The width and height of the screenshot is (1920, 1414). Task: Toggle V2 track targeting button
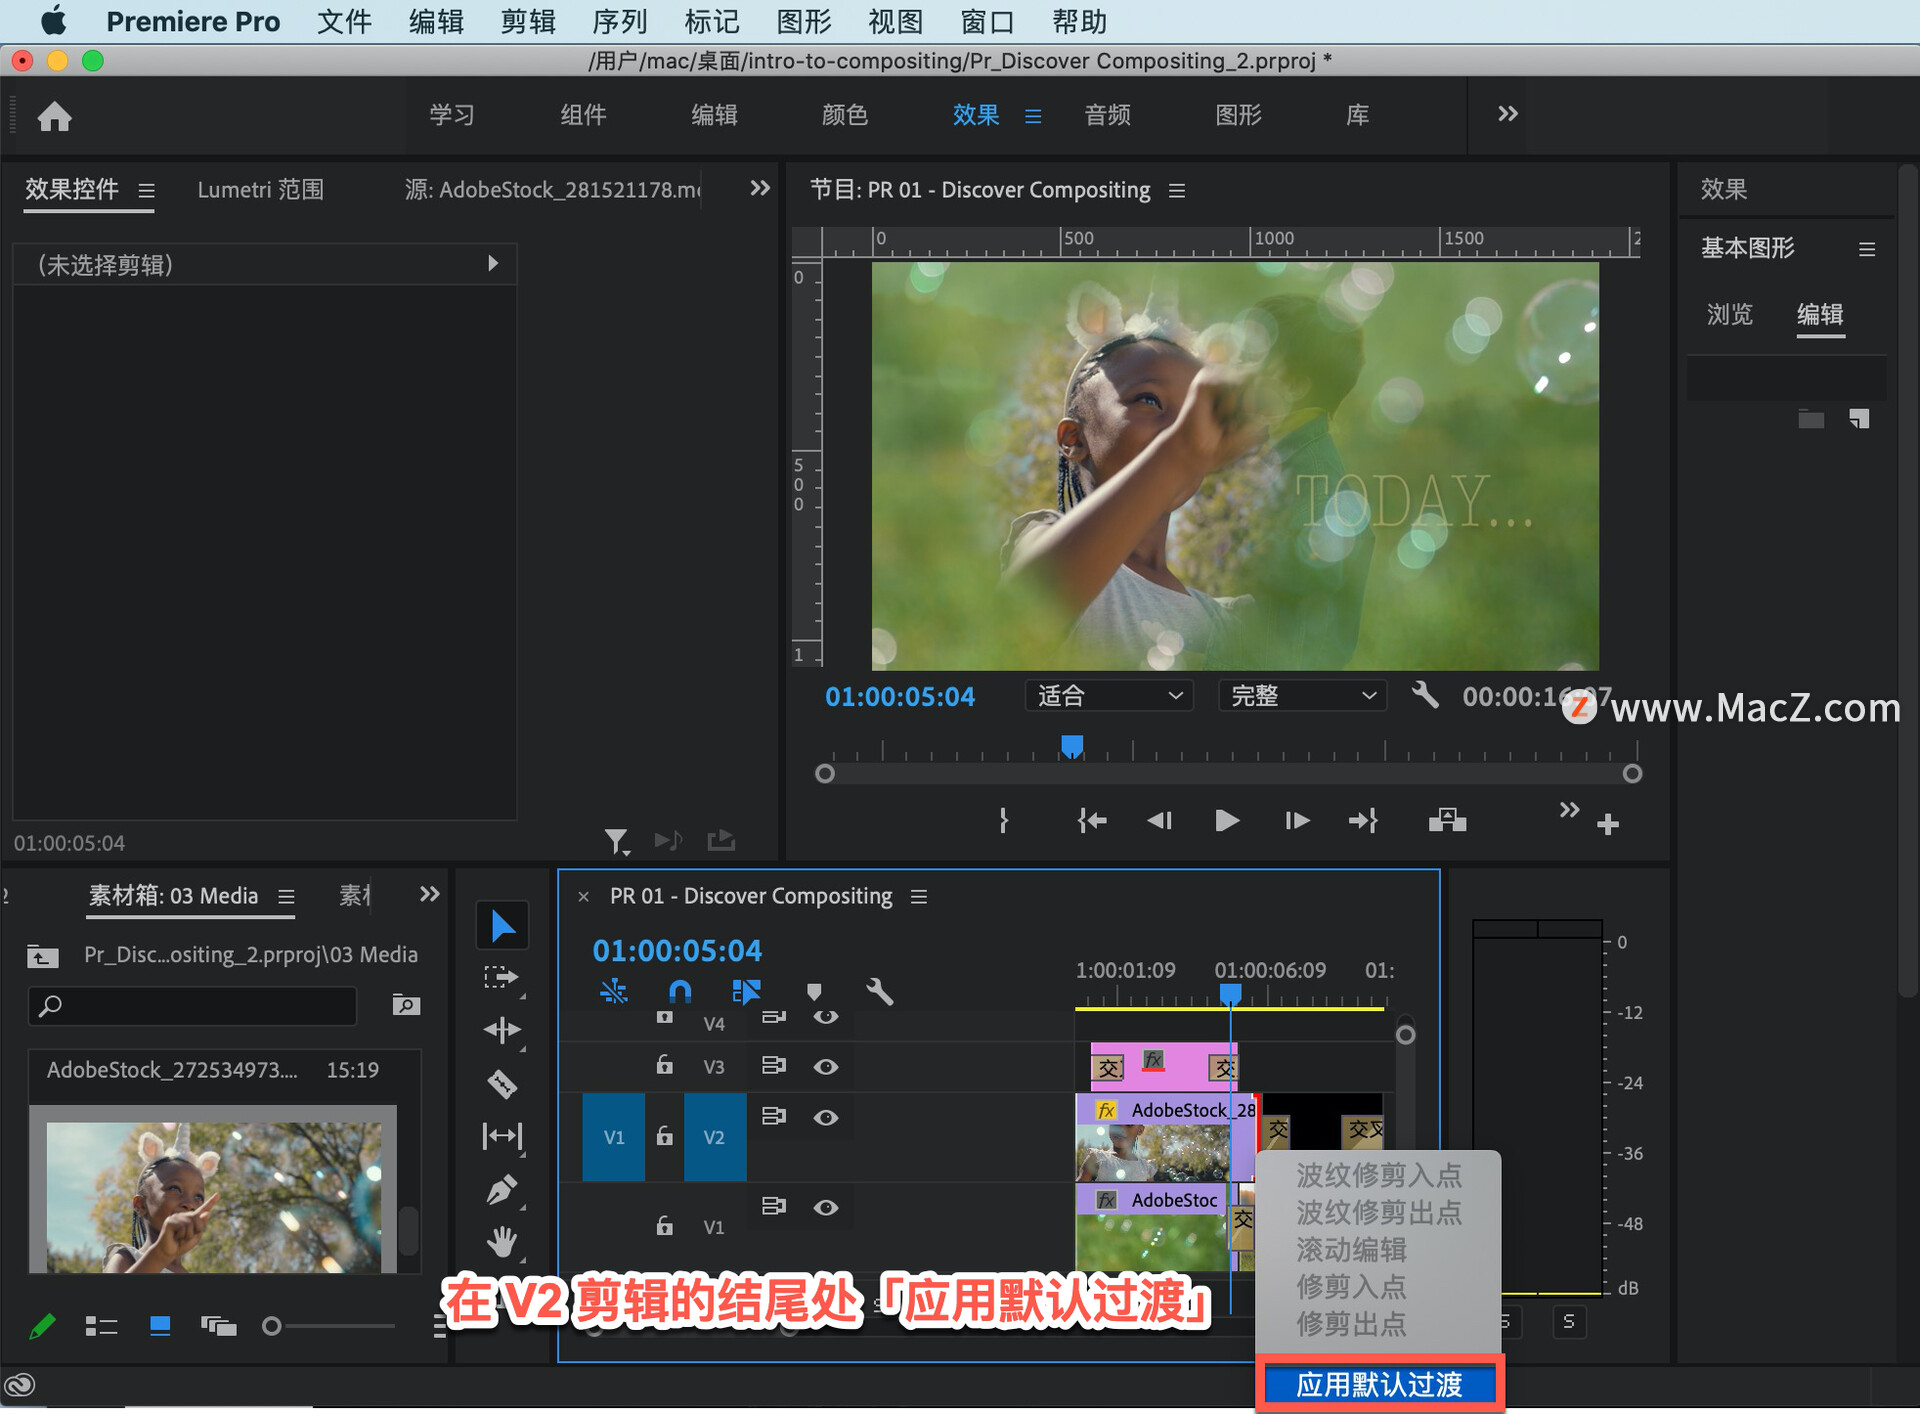click(714, 1137)
